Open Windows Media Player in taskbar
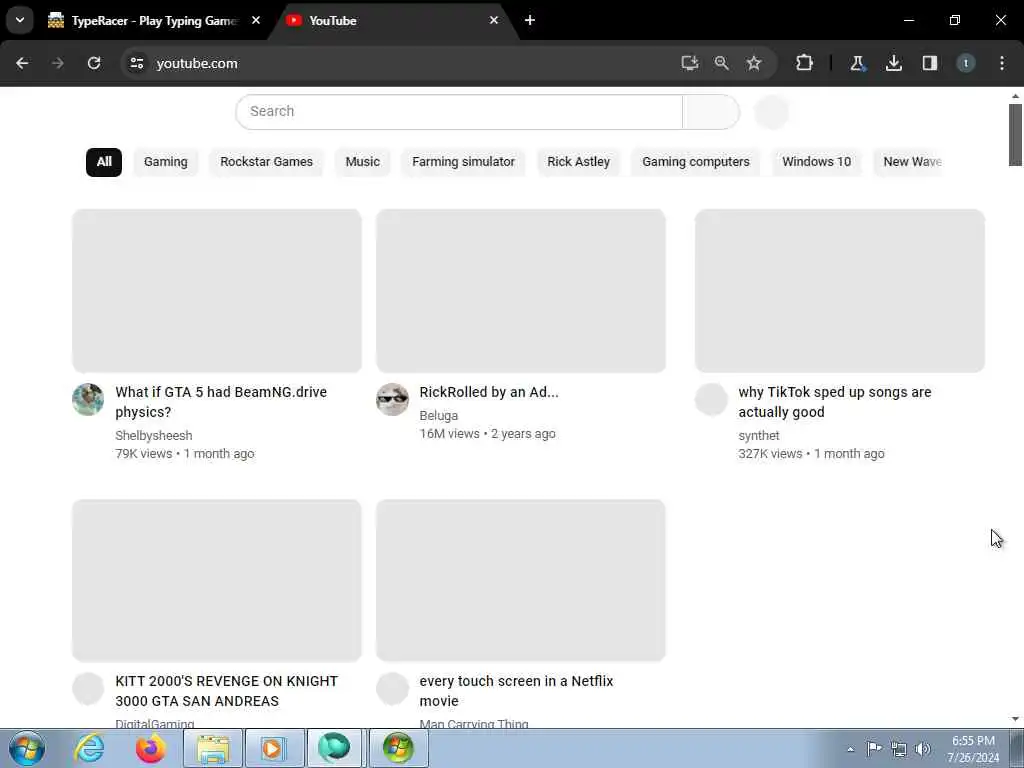Viewport: 1024px width, 768px height. [272, 748]
